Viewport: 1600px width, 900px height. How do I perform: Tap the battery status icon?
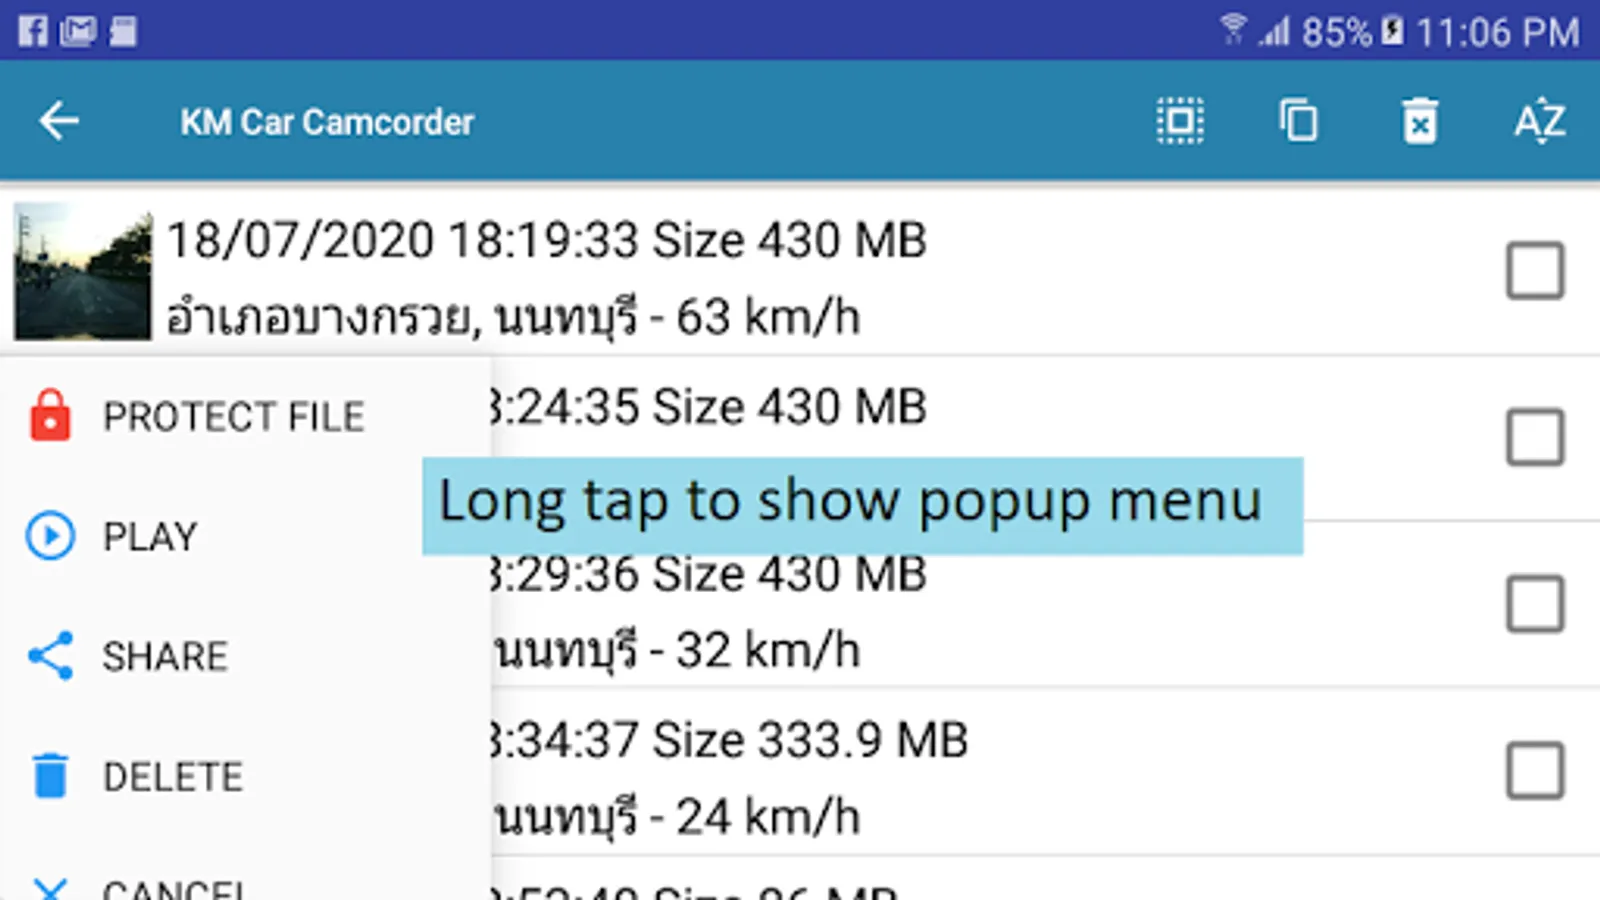1392,31
